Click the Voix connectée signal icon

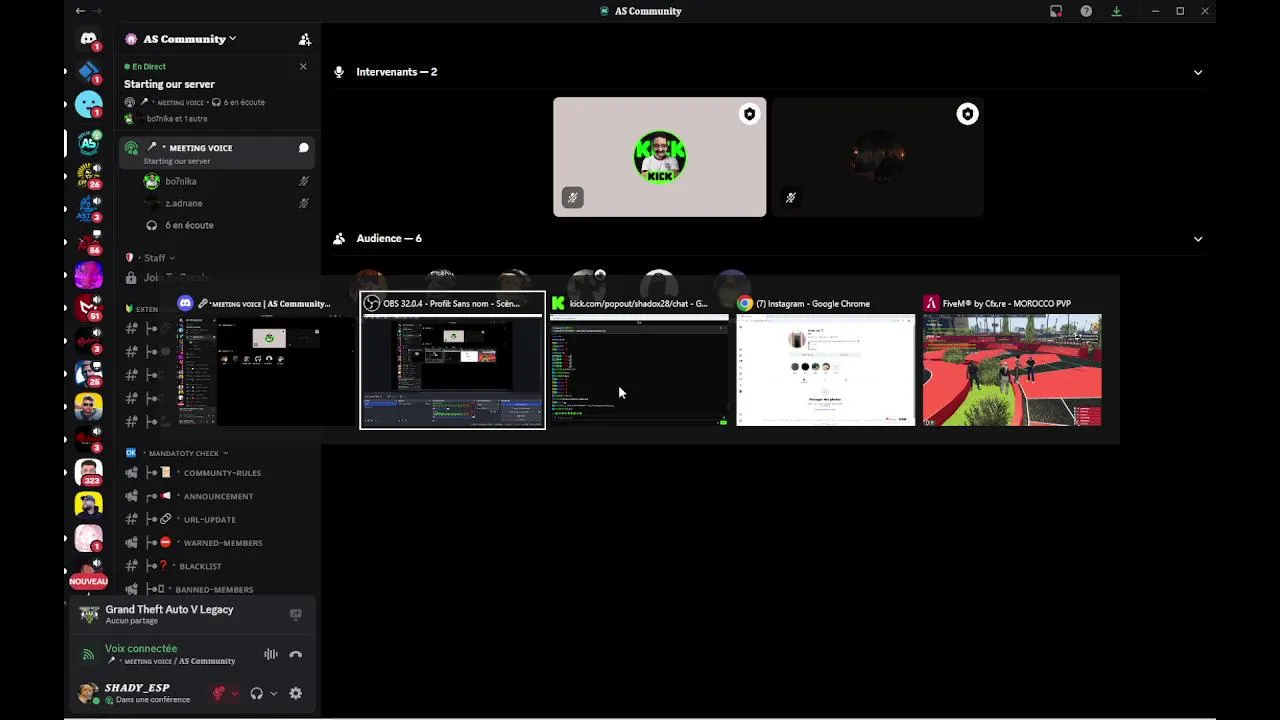[x=88, y=654]
